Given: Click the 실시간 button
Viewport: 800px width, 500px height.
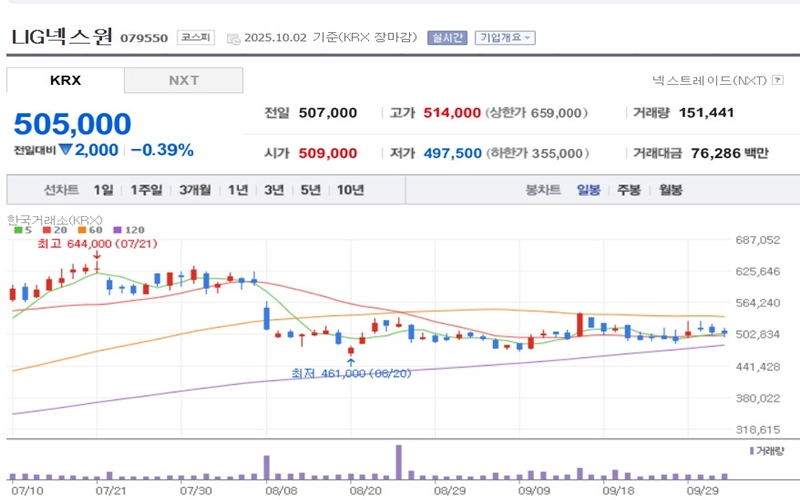Looking at the screenshot, I should (x=447, y=38).
